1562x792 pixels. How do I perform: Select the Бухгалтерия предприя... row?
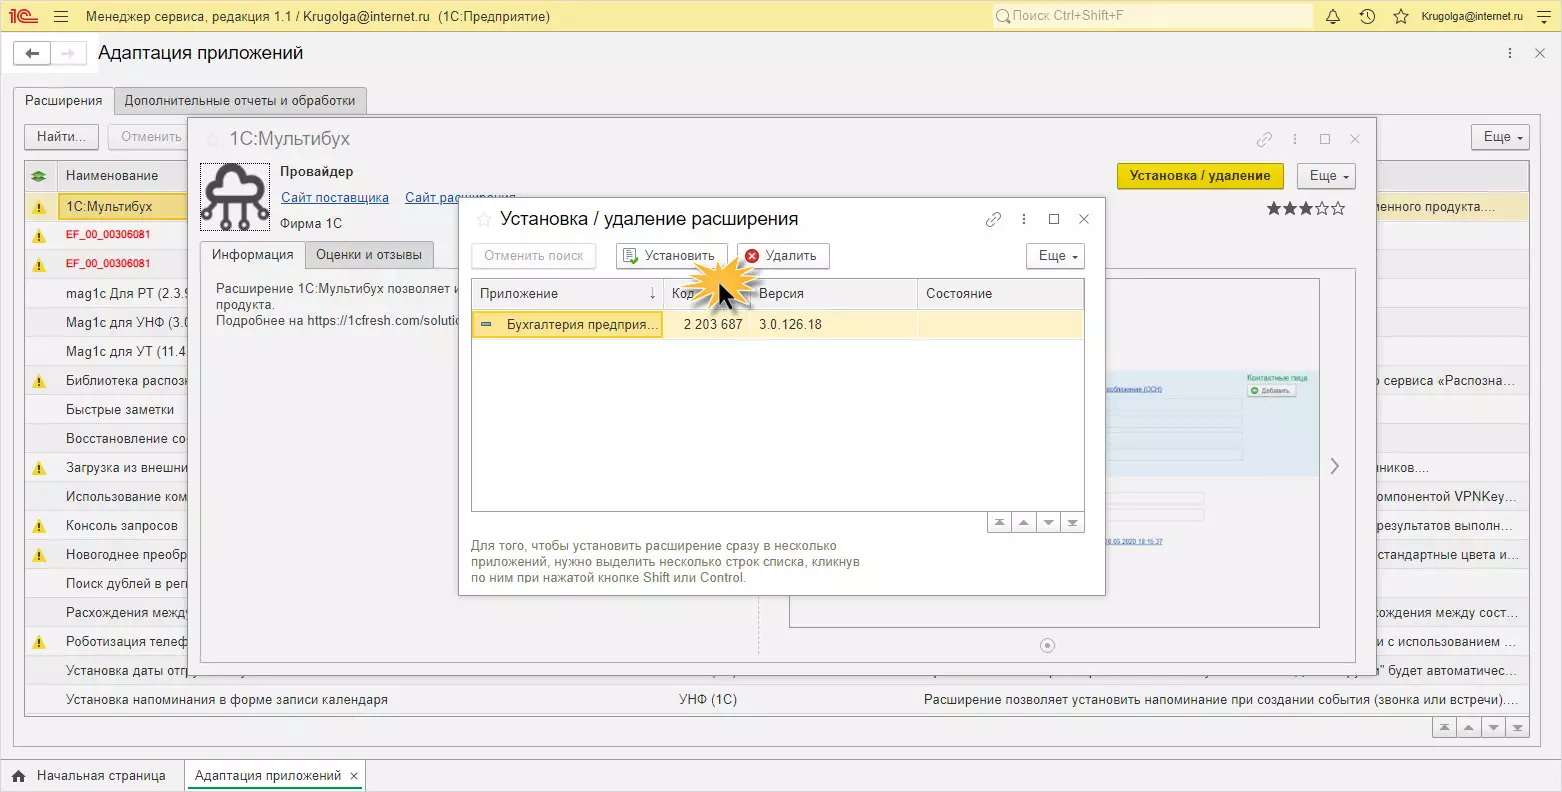tap(567, 325)
